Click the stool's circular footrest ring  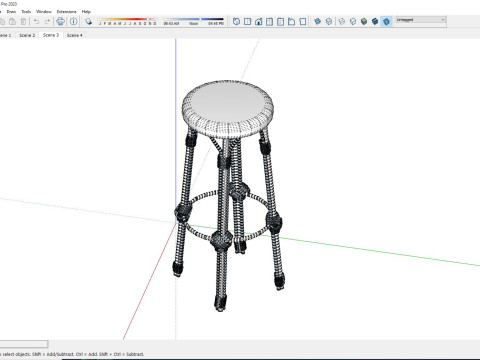point(257,235)
